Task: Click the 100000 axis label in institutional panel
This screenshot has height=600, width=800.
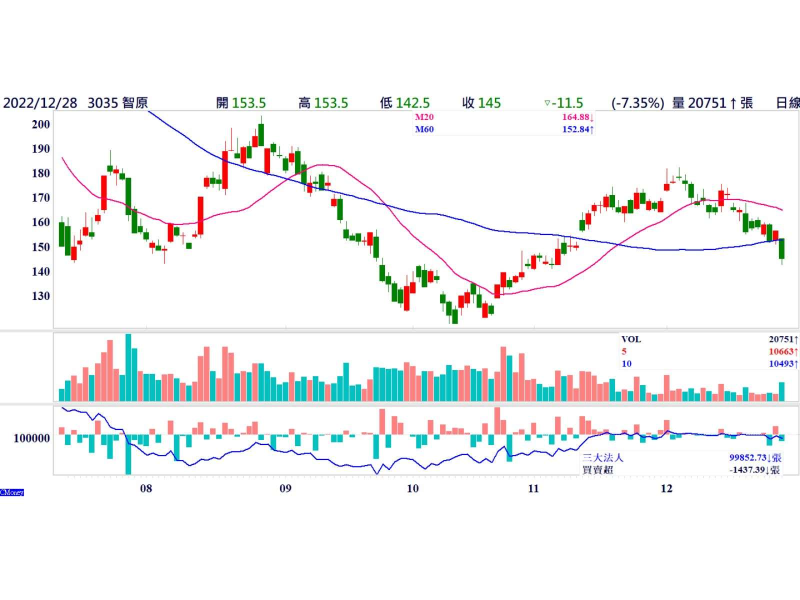Action: [x=32, y=438]
